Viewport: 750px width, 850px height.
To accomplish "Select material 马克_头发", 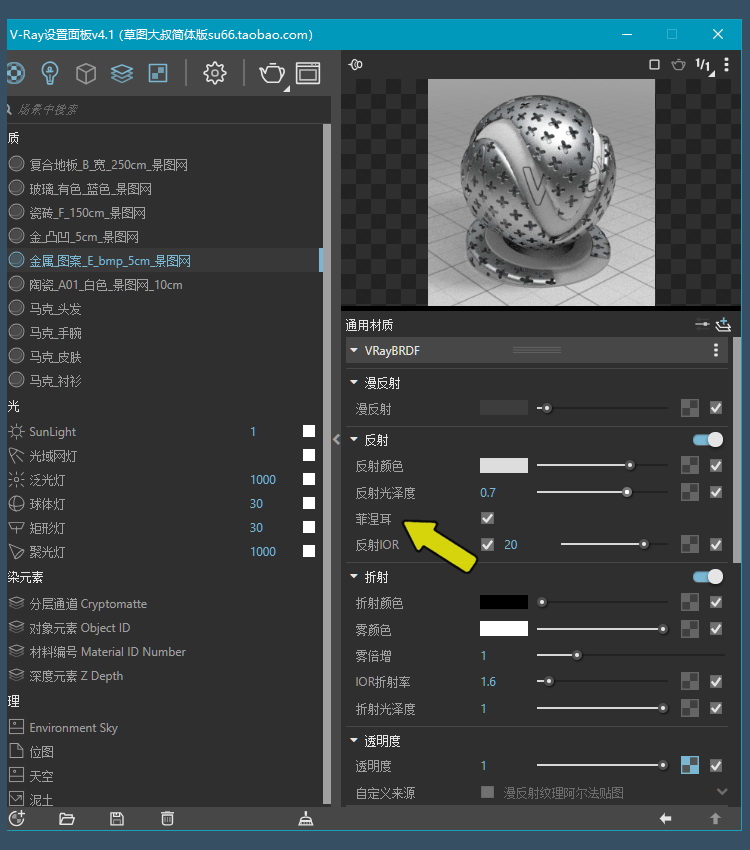I will 55,308.
